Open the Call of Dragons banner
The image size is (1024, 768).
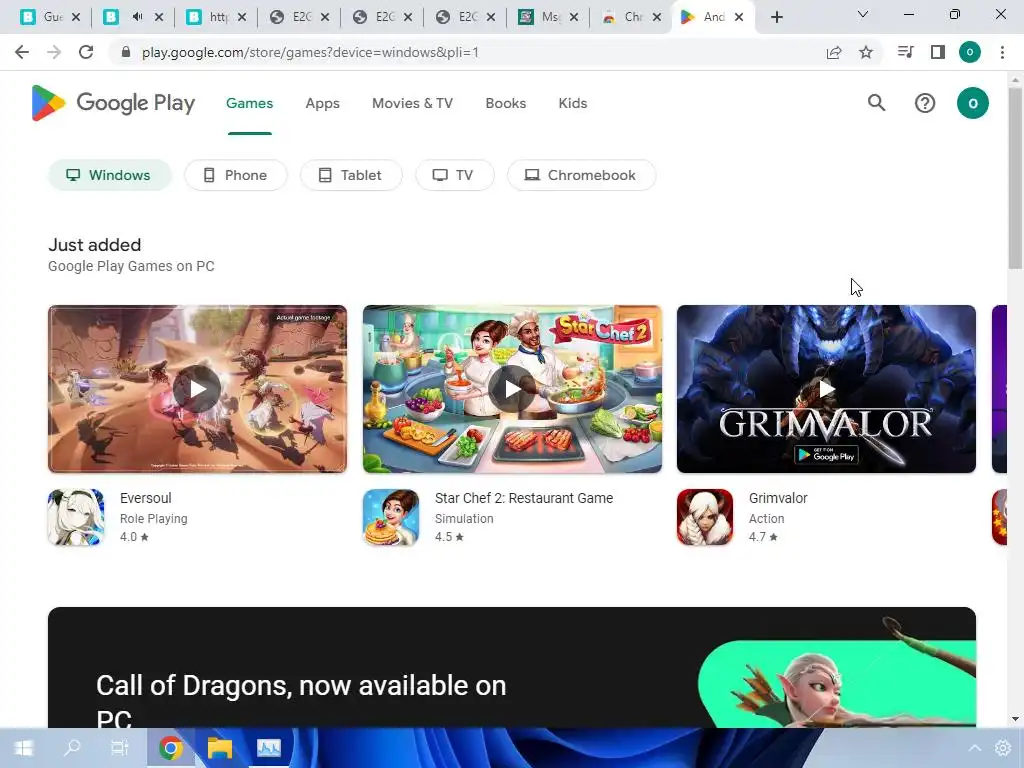(512, 667)
